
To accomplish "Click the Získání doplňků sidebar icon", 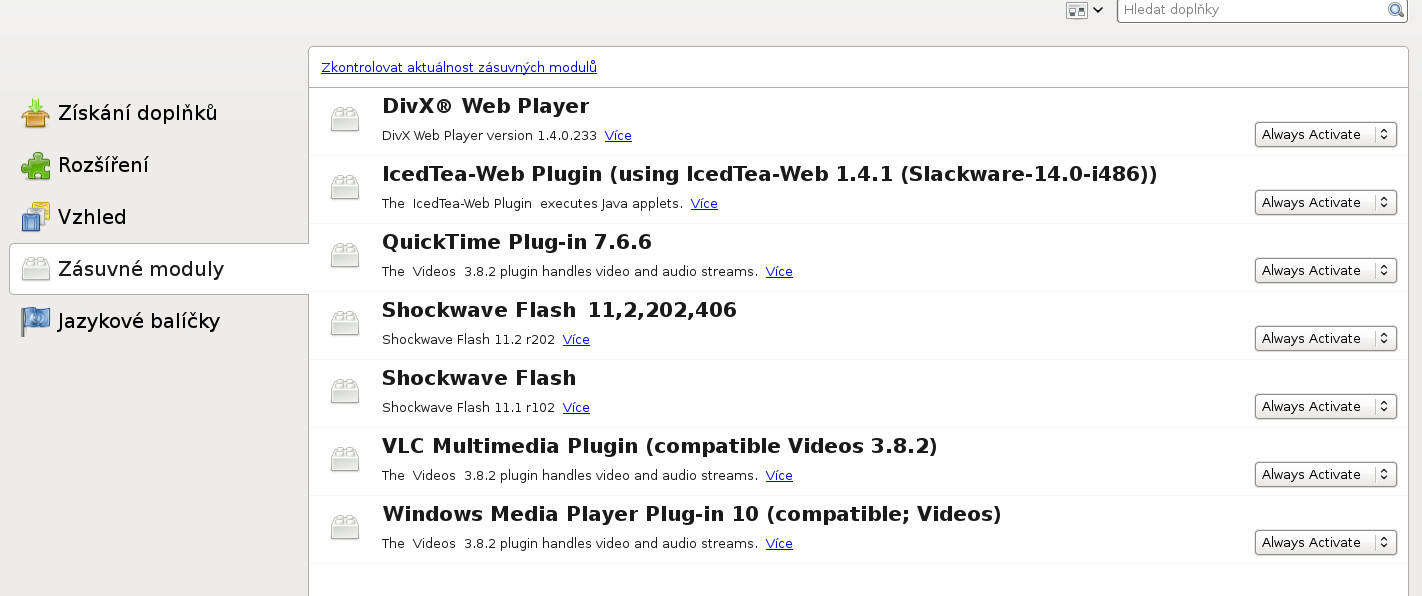I will click(36, 113).
